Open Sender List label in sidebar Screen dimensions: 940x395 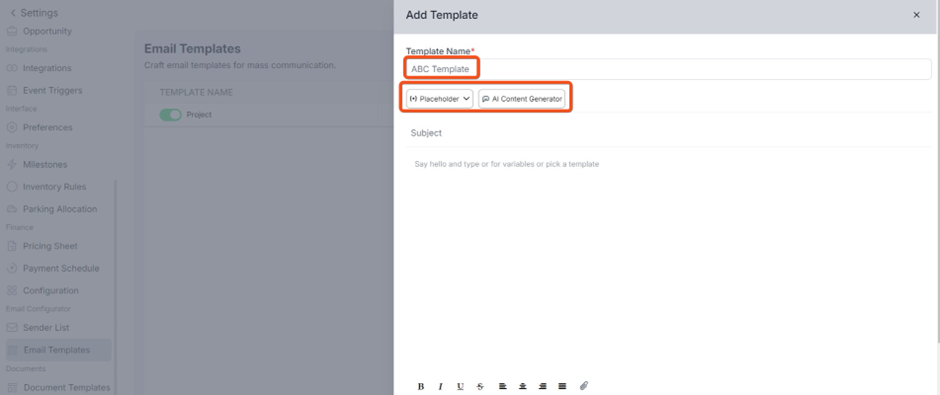point(46,328)
